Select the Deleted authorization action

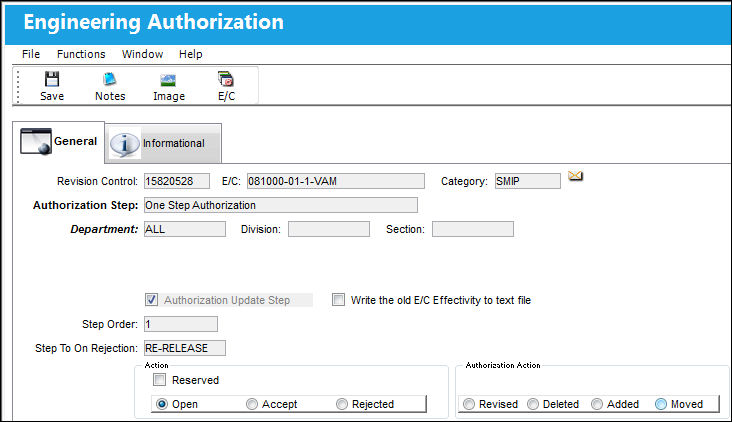point(533,404)
